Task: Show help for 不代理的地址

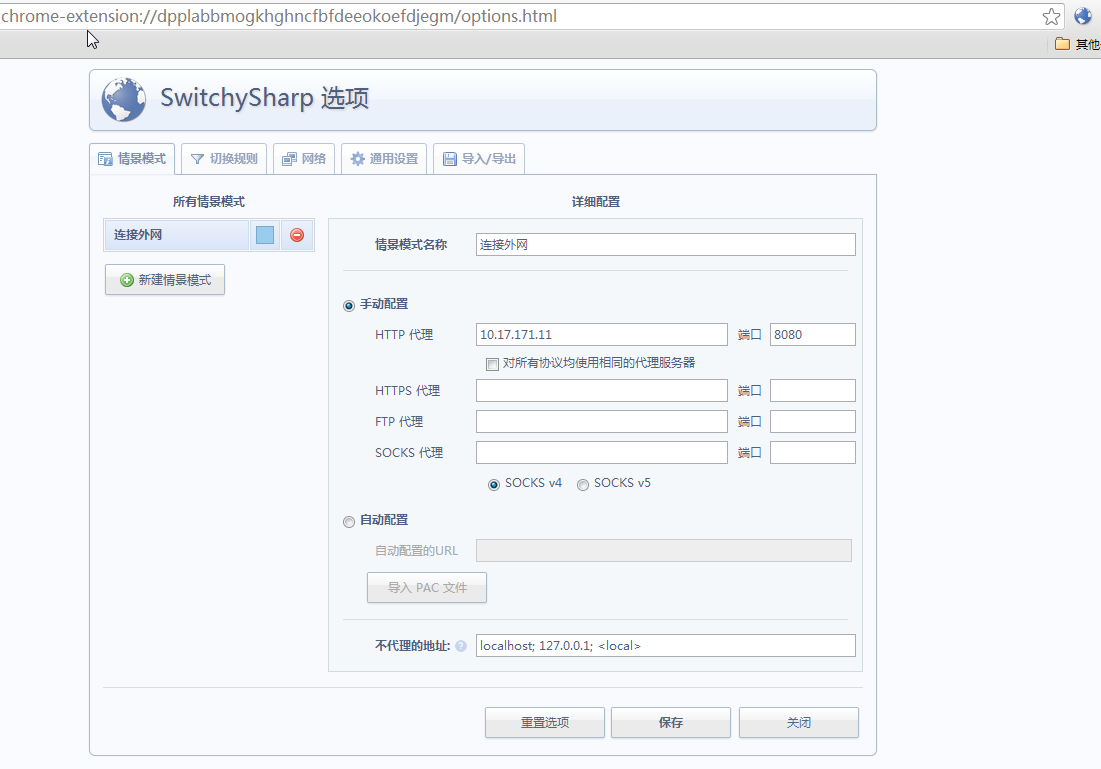Action: pos(461,646)
